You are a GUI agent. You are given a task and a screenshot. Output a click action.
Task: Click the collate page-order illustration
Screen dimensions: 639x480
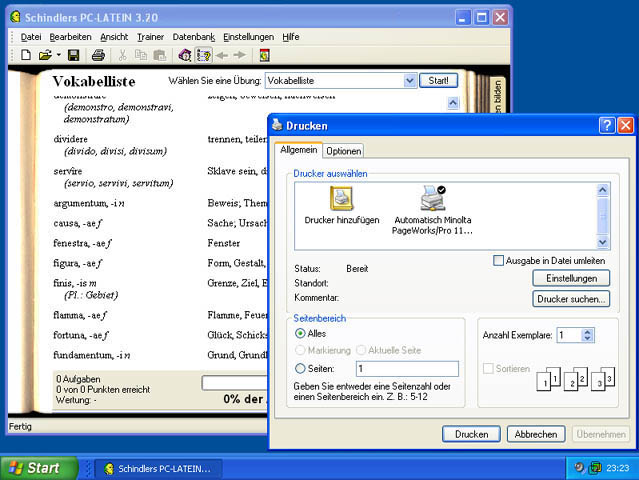(575, 379)
